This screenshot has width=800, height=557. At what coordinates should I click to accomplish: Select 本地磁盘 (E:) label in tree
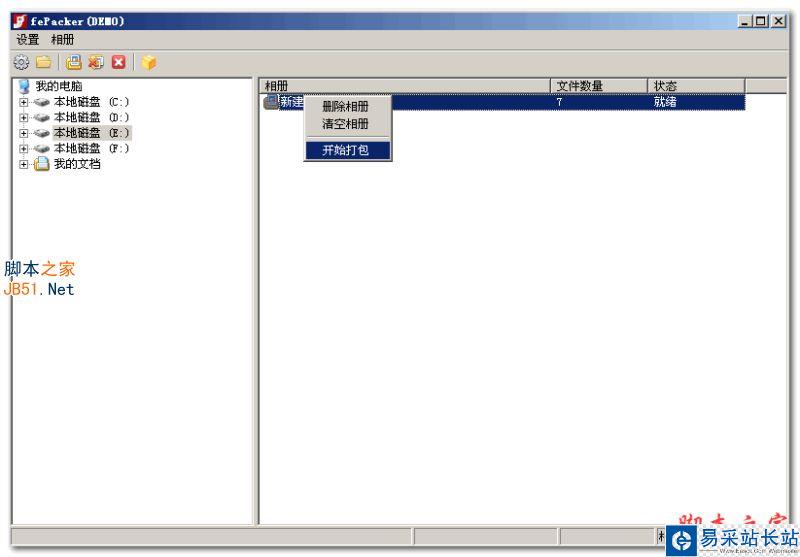(x=92, y=133)
